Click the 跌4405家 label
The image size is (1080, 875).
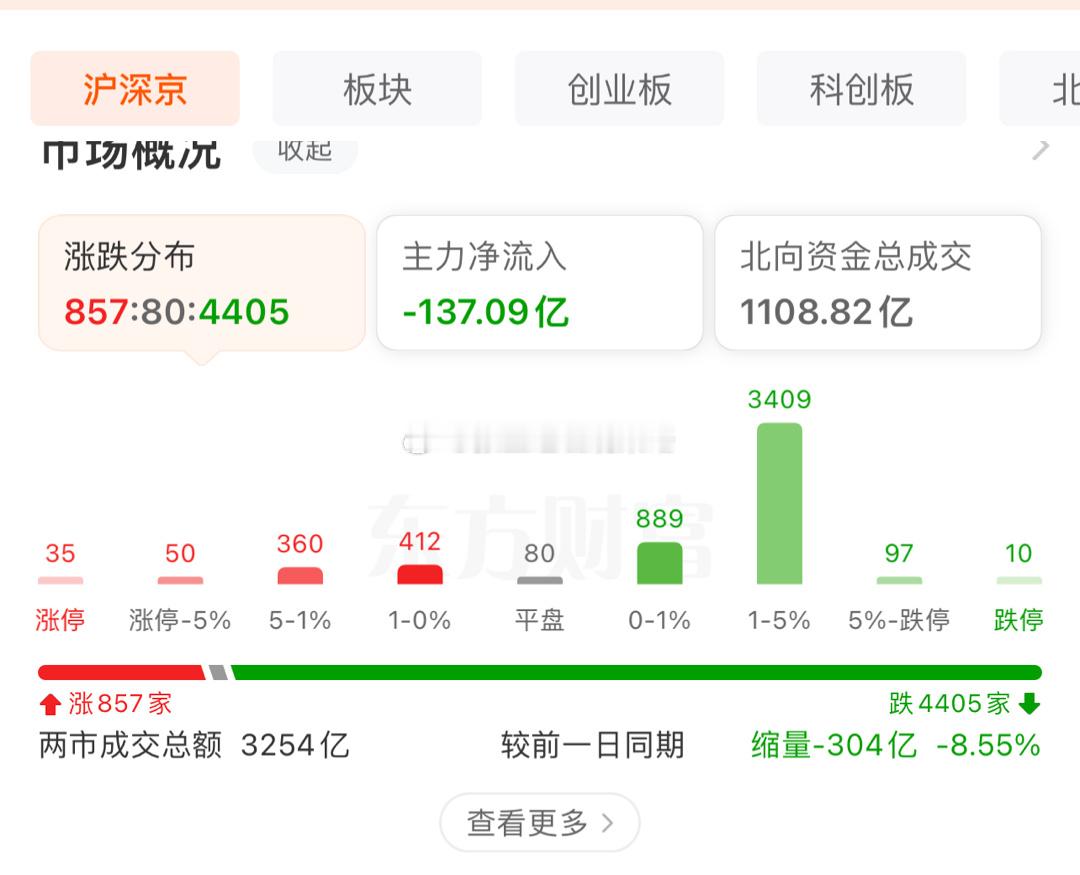[x=949, y=704]
